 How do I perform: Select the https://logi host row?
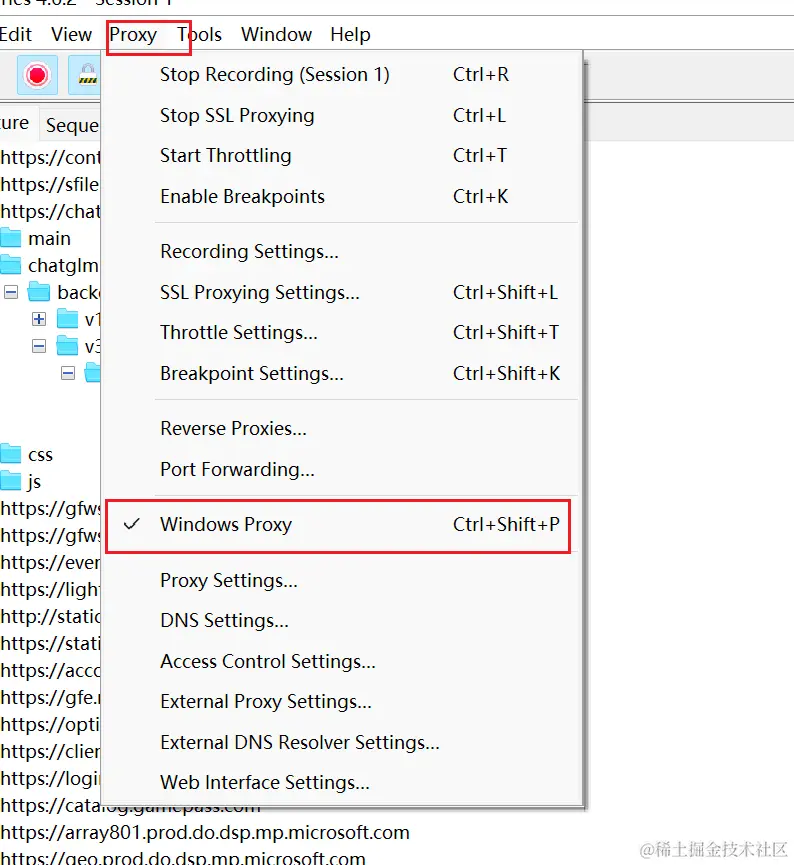click(50, 779)
